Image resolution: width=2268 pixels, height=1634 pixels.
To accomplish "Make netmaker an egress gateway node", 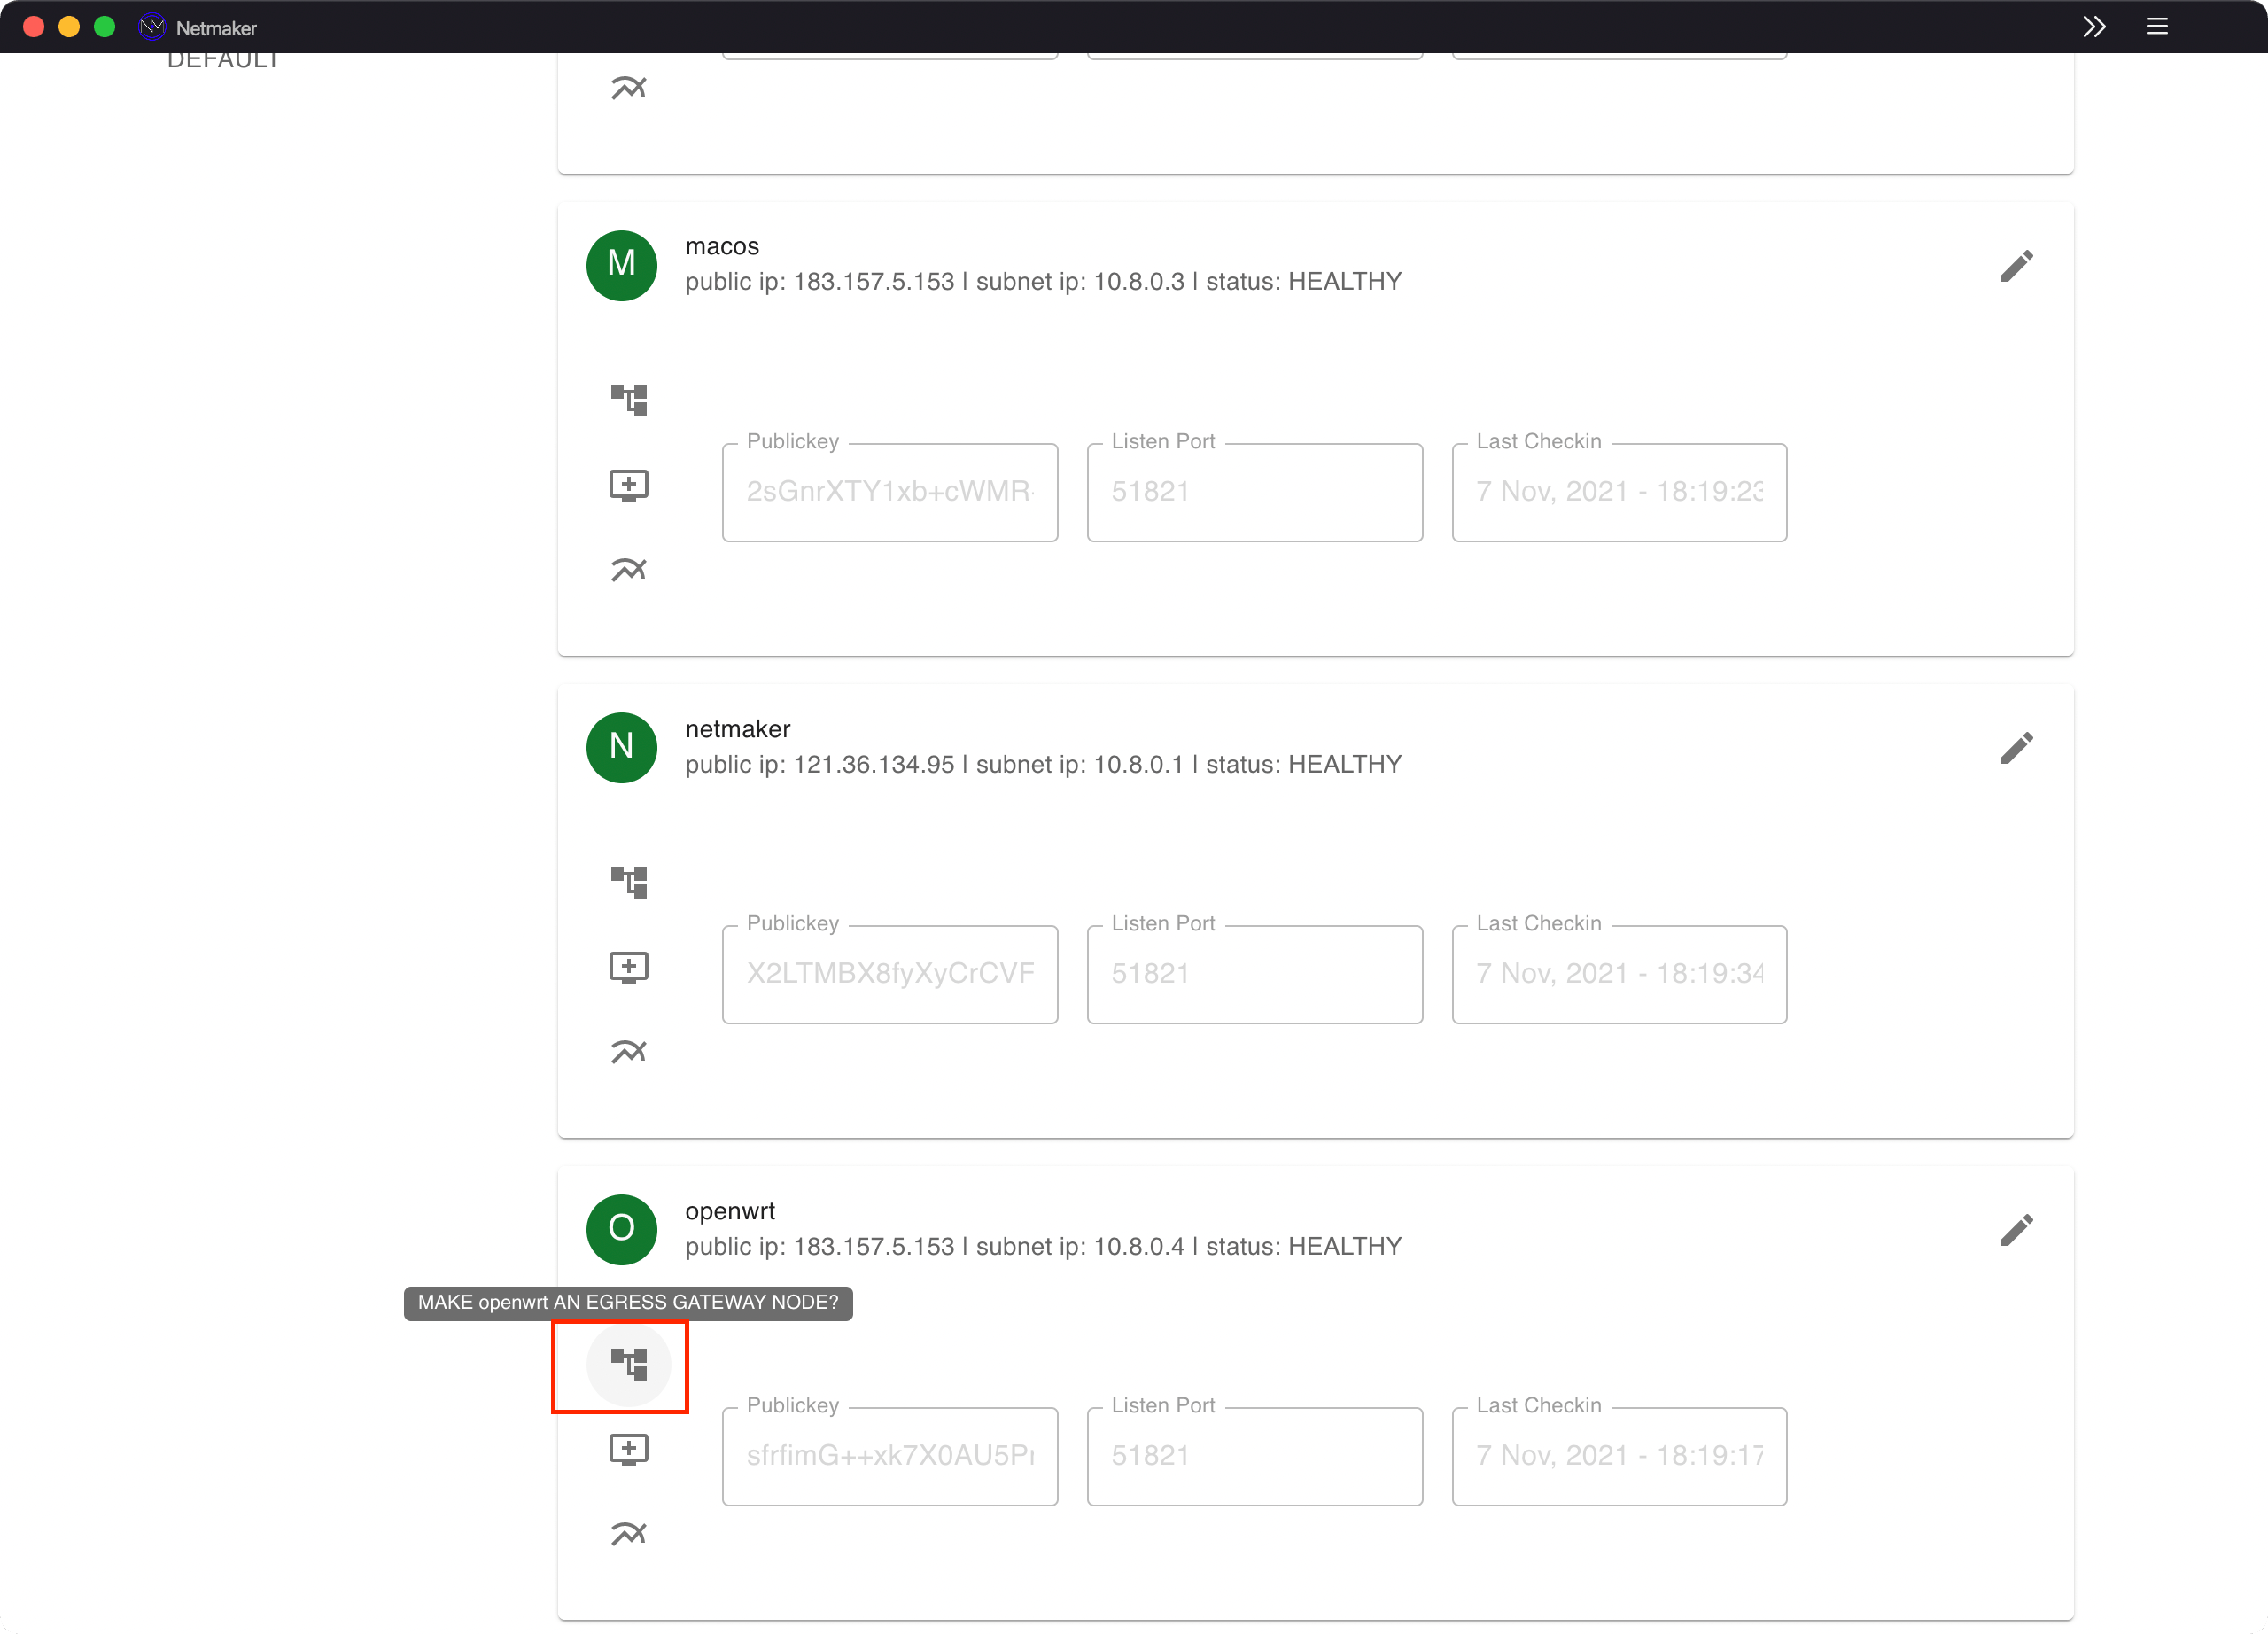I will click(629, 881).
